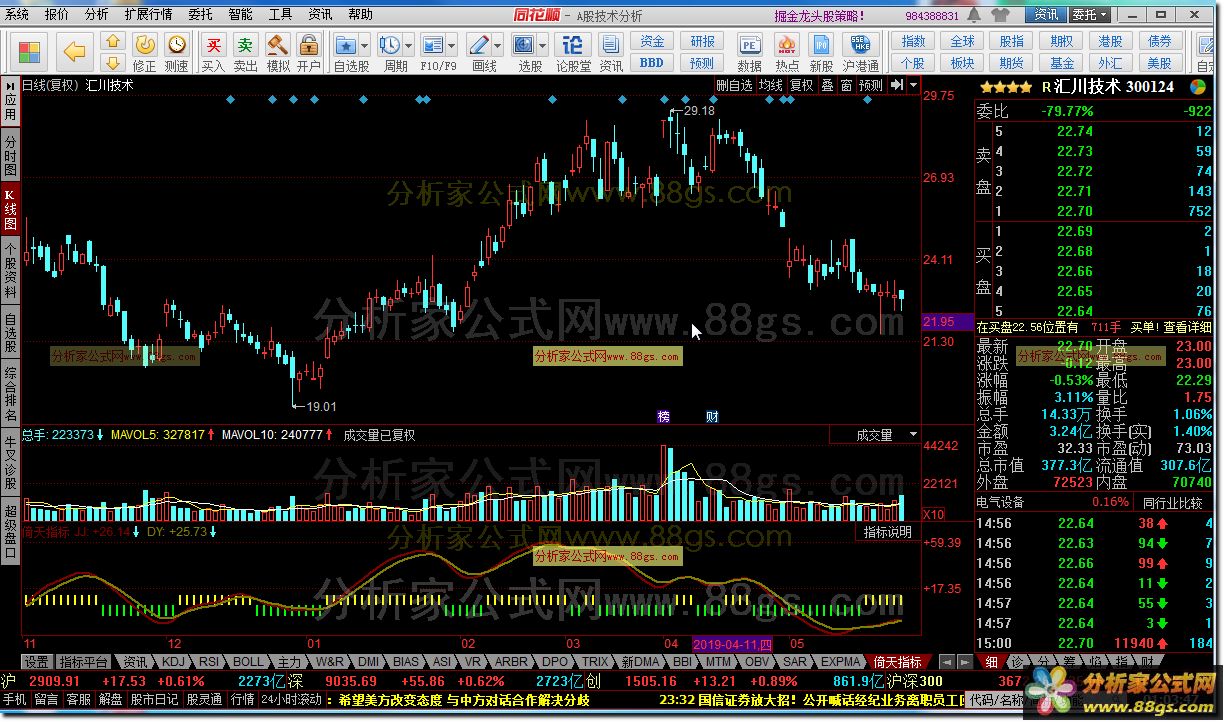Image resolution: width=1225 pixels, height=722 pixels.
Task: Click the colorful home squares icon
Action: click(x=30, y=52)
